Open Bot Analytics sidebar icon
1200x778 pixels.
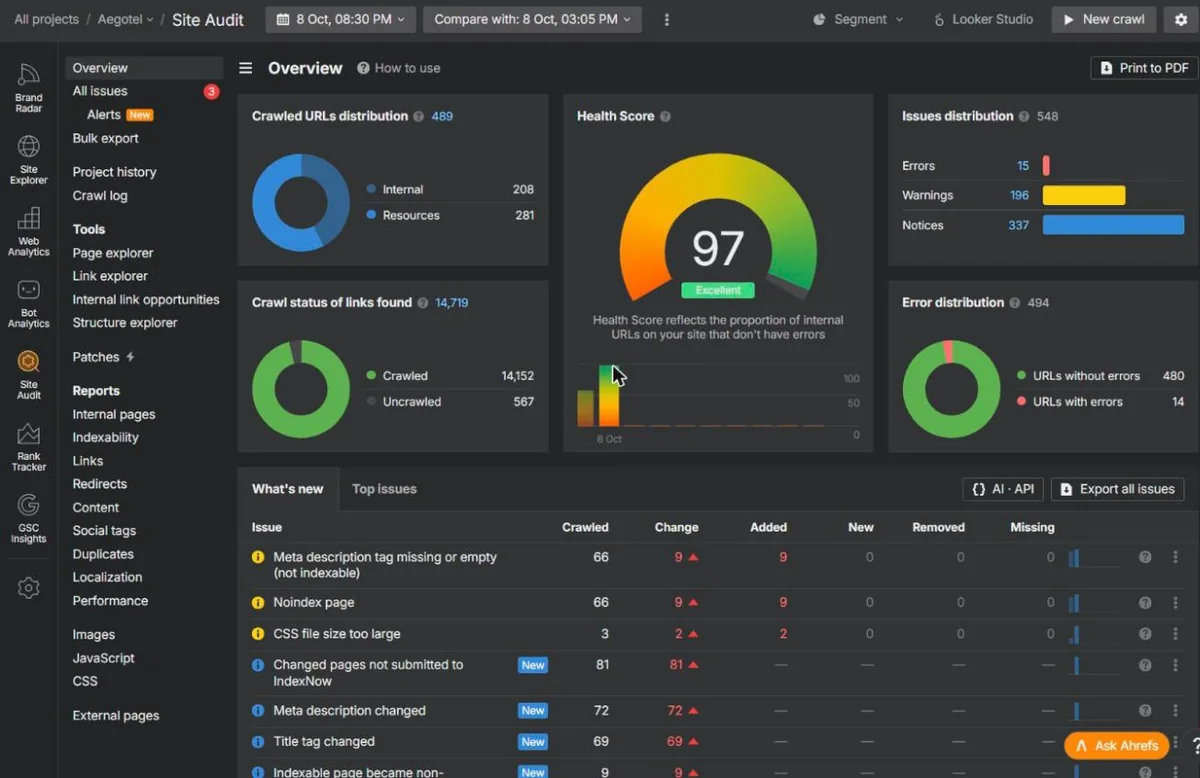pyautogui.click(x=28, y=303)
